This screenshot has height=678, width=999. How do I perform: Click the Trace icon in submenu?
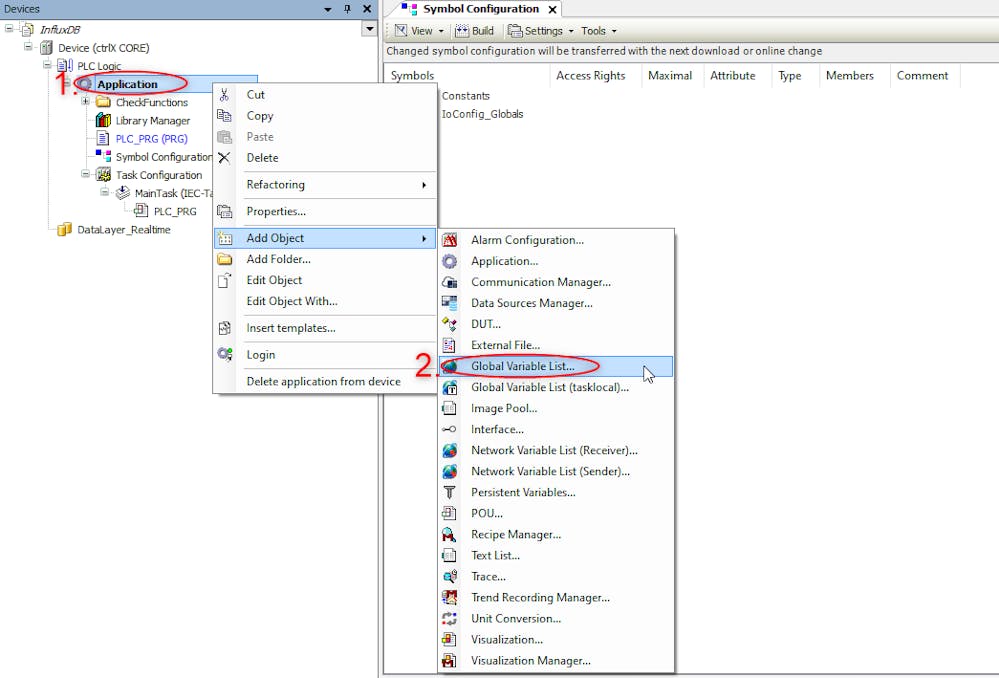[449, 577]
